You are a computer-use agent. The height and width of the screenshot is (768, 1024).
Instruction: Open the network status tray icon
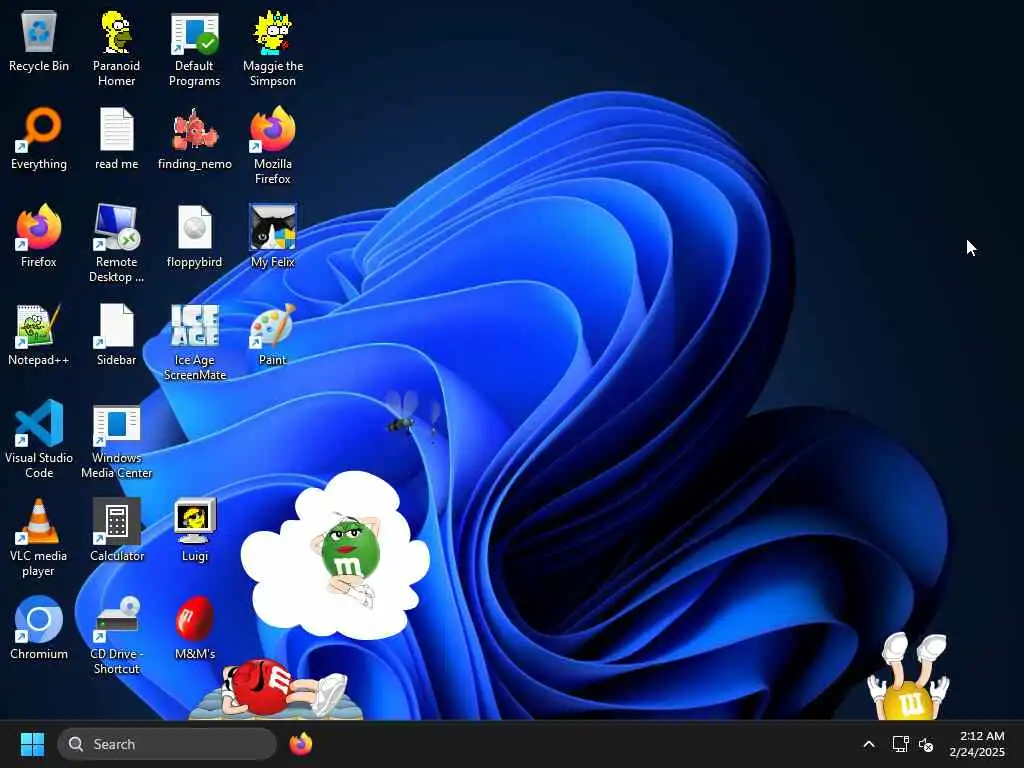click(901, 744)
